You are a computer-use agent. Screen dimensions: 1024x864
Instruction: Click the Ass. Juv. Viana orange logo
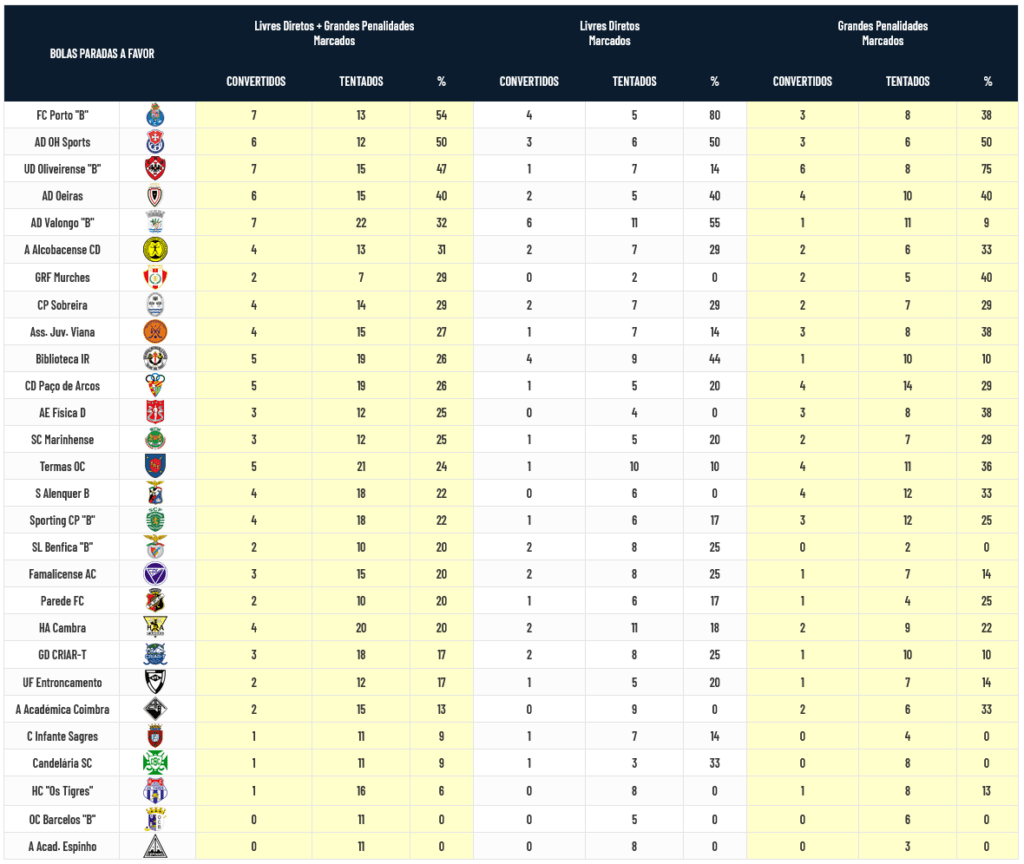click(x=155, y=331)
